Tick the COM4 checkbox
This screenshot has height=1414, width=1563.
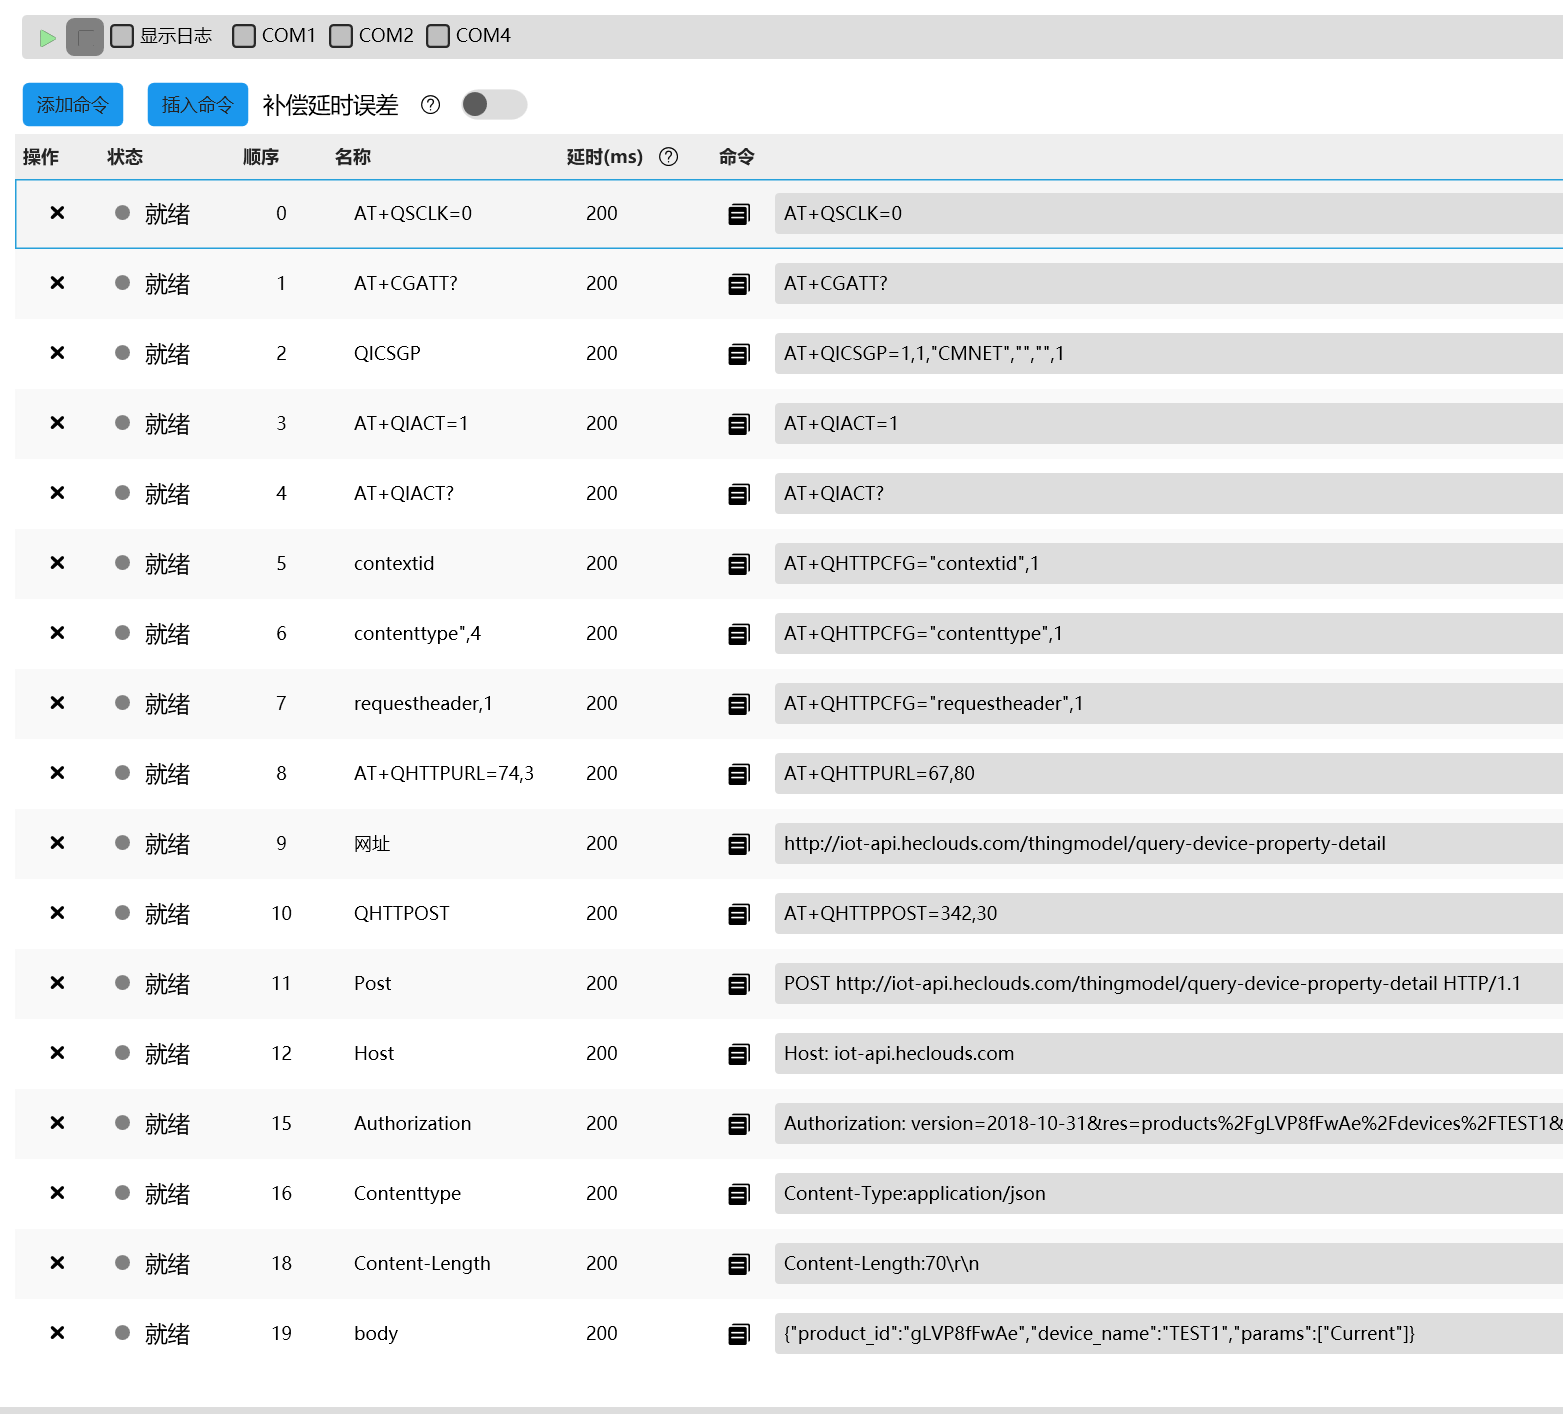[437, 36]
